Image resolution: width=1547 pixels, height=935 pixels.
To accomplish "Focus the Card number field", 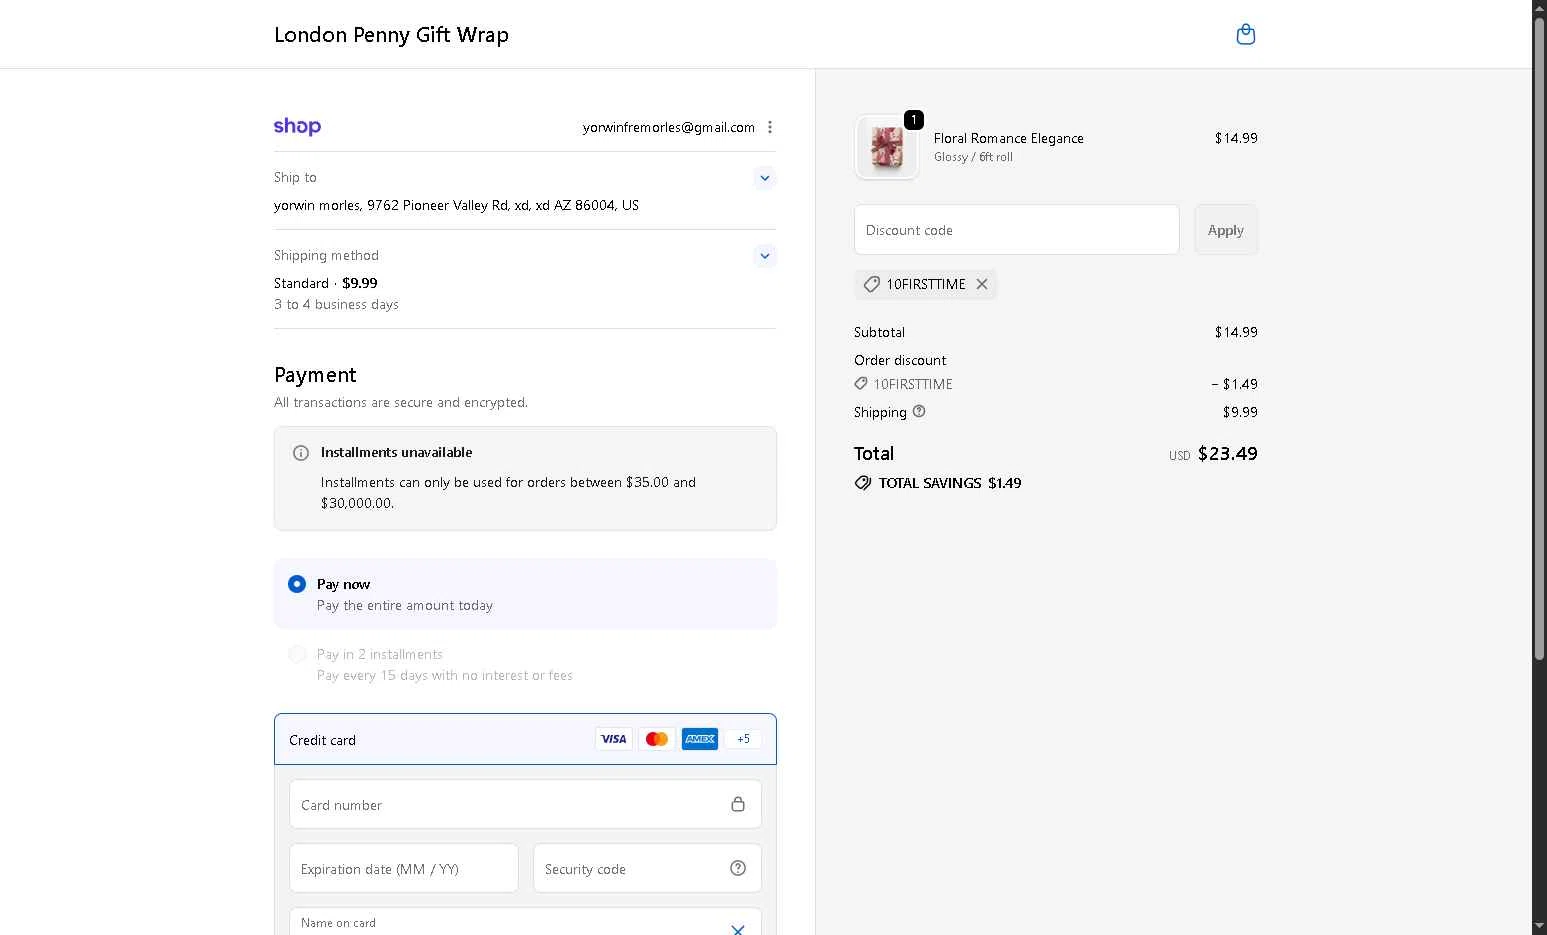I will (525, 804).
